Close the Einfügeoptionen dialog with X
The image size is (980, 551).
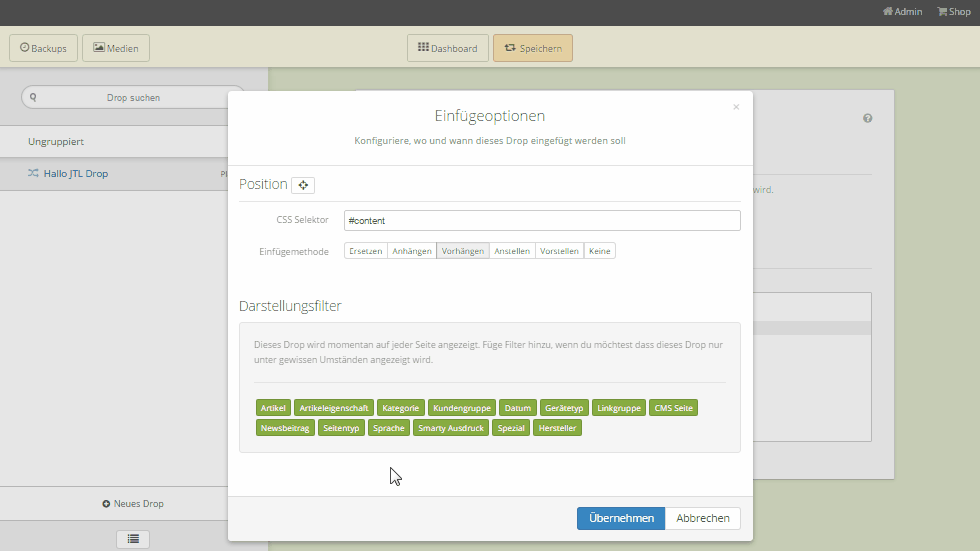tap(736, 107)
